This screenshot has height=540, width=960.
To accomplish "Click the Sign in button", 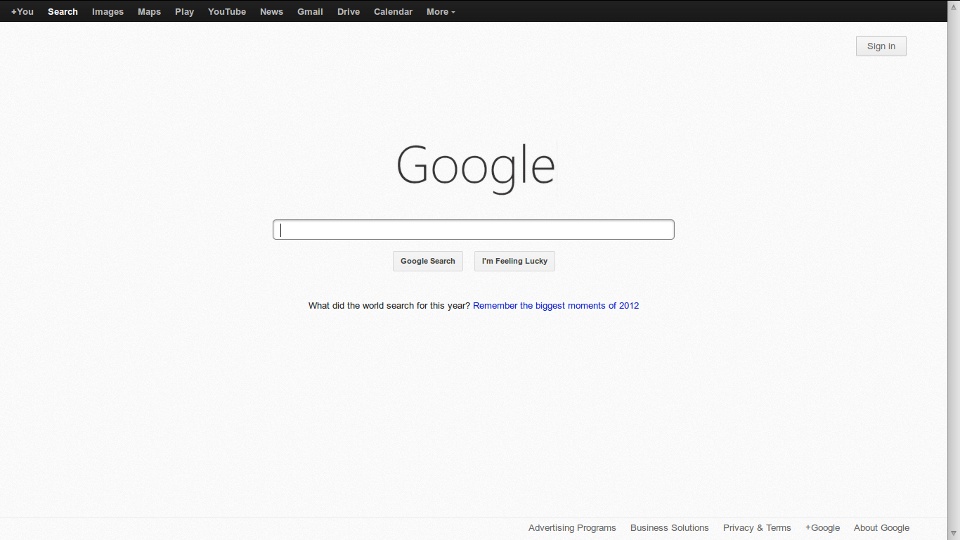I will click(x=881, y=46).
